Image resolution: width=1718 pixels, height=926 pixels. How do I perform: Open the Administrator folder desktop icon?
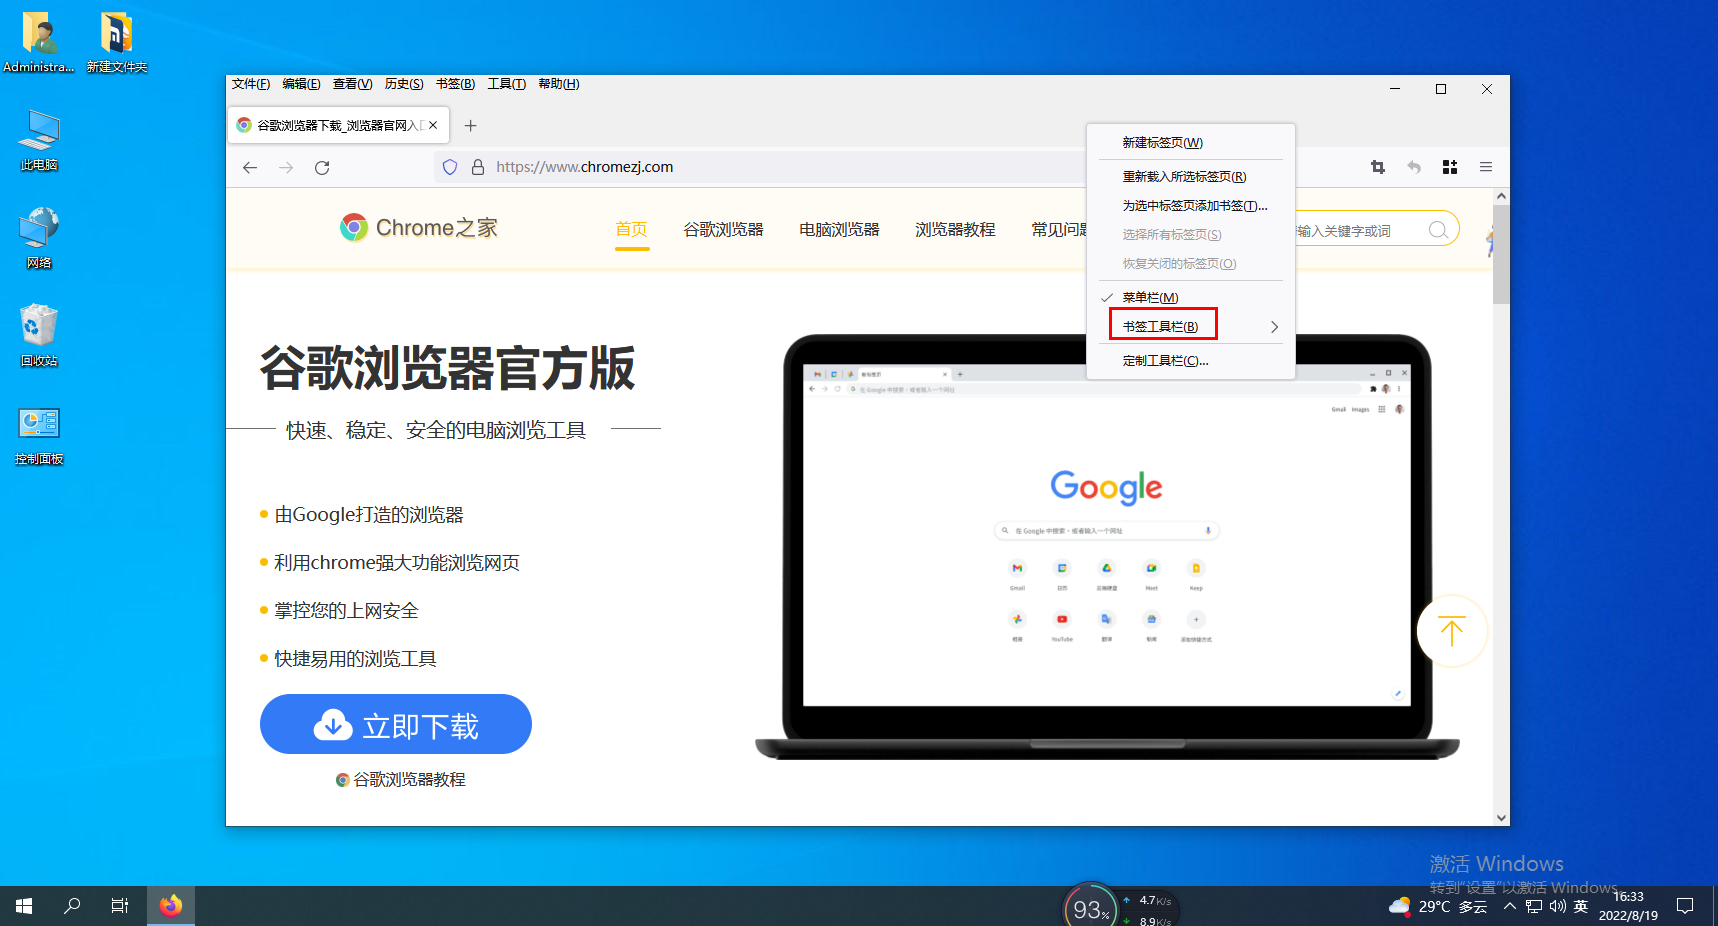pyautogui.click(x=39, y=42)
